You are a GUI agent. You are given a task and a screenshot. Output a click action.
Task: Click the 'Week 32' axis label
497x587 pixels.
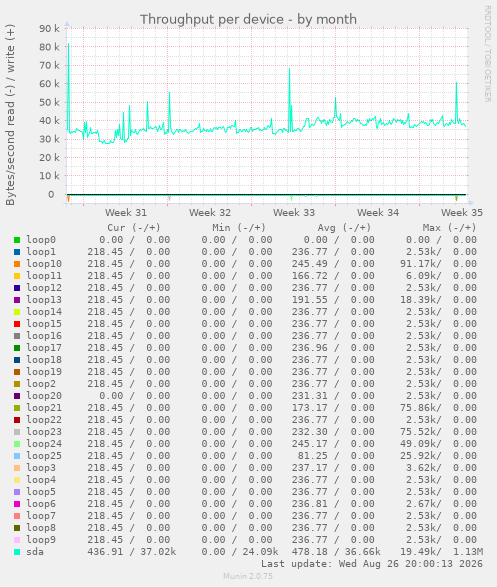[x=210, y=213]
